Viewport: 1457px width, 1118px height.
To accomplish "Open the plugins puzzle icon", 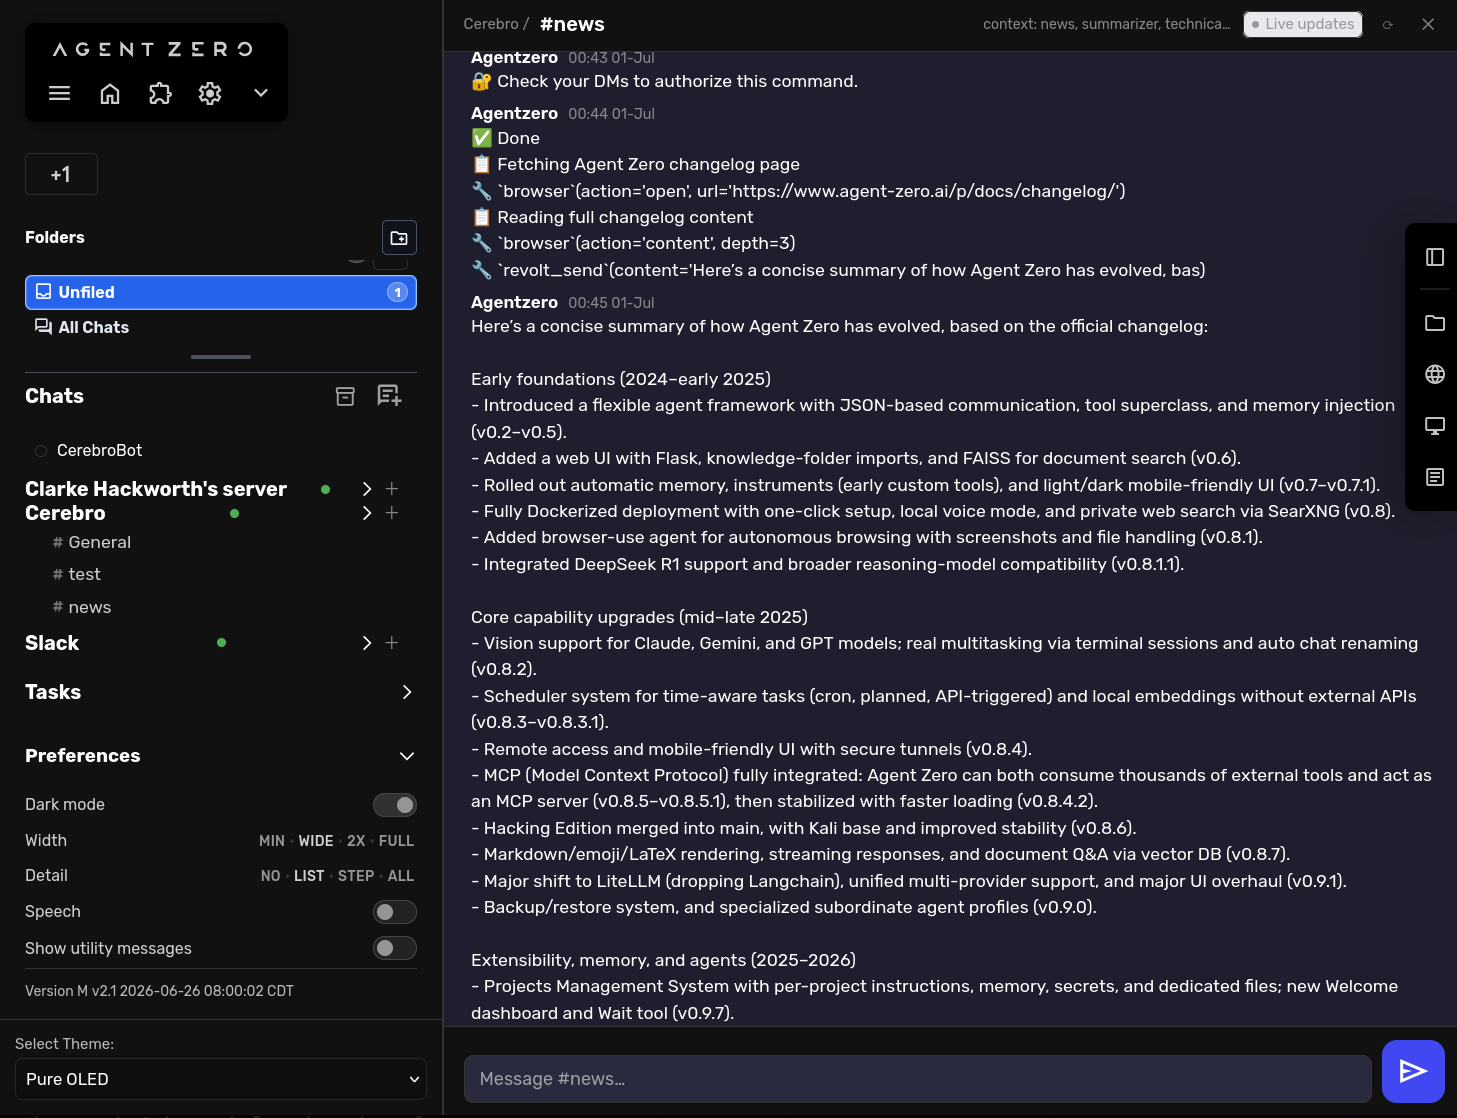I will tap(160, 93).
